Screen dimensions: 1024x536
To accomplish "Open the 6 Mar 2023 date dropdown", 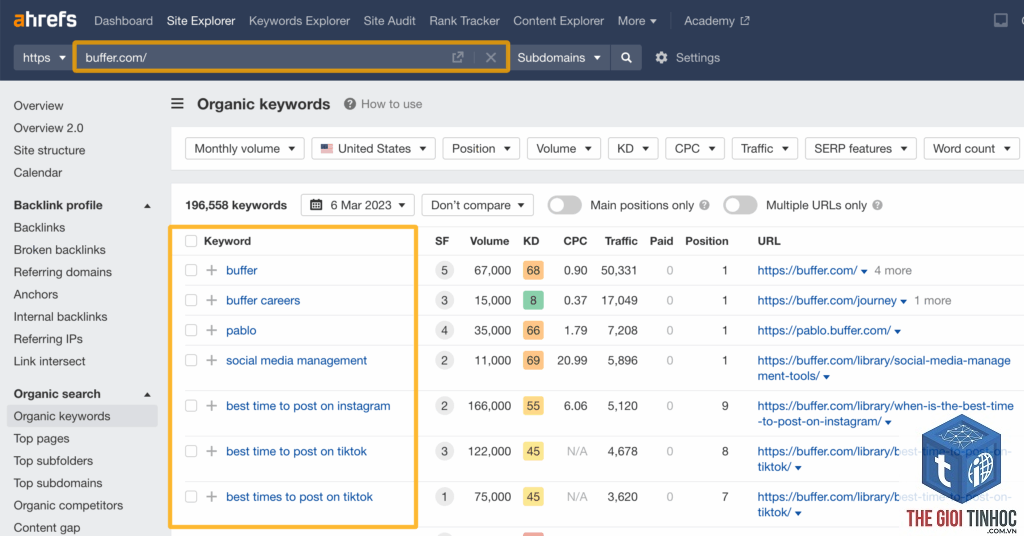I will (x=358, y=205).
